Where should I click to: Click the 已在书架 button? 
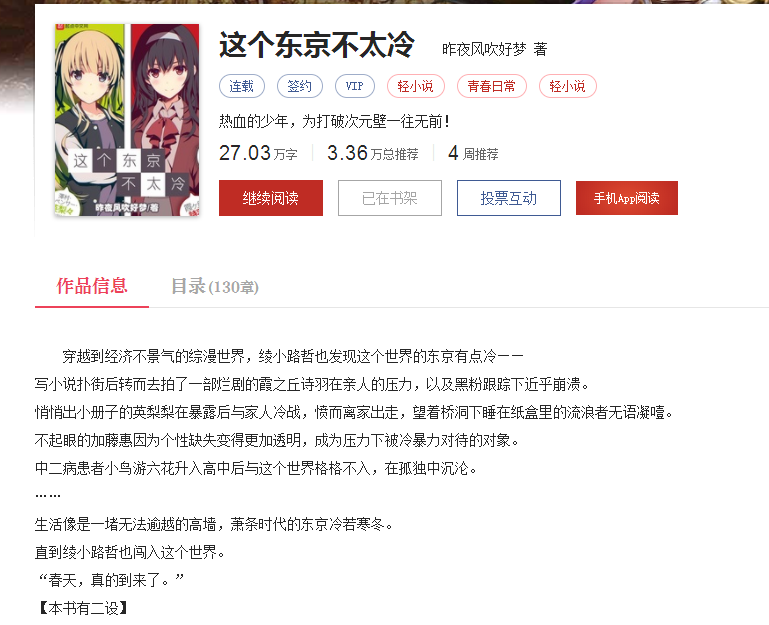[390, 198]
